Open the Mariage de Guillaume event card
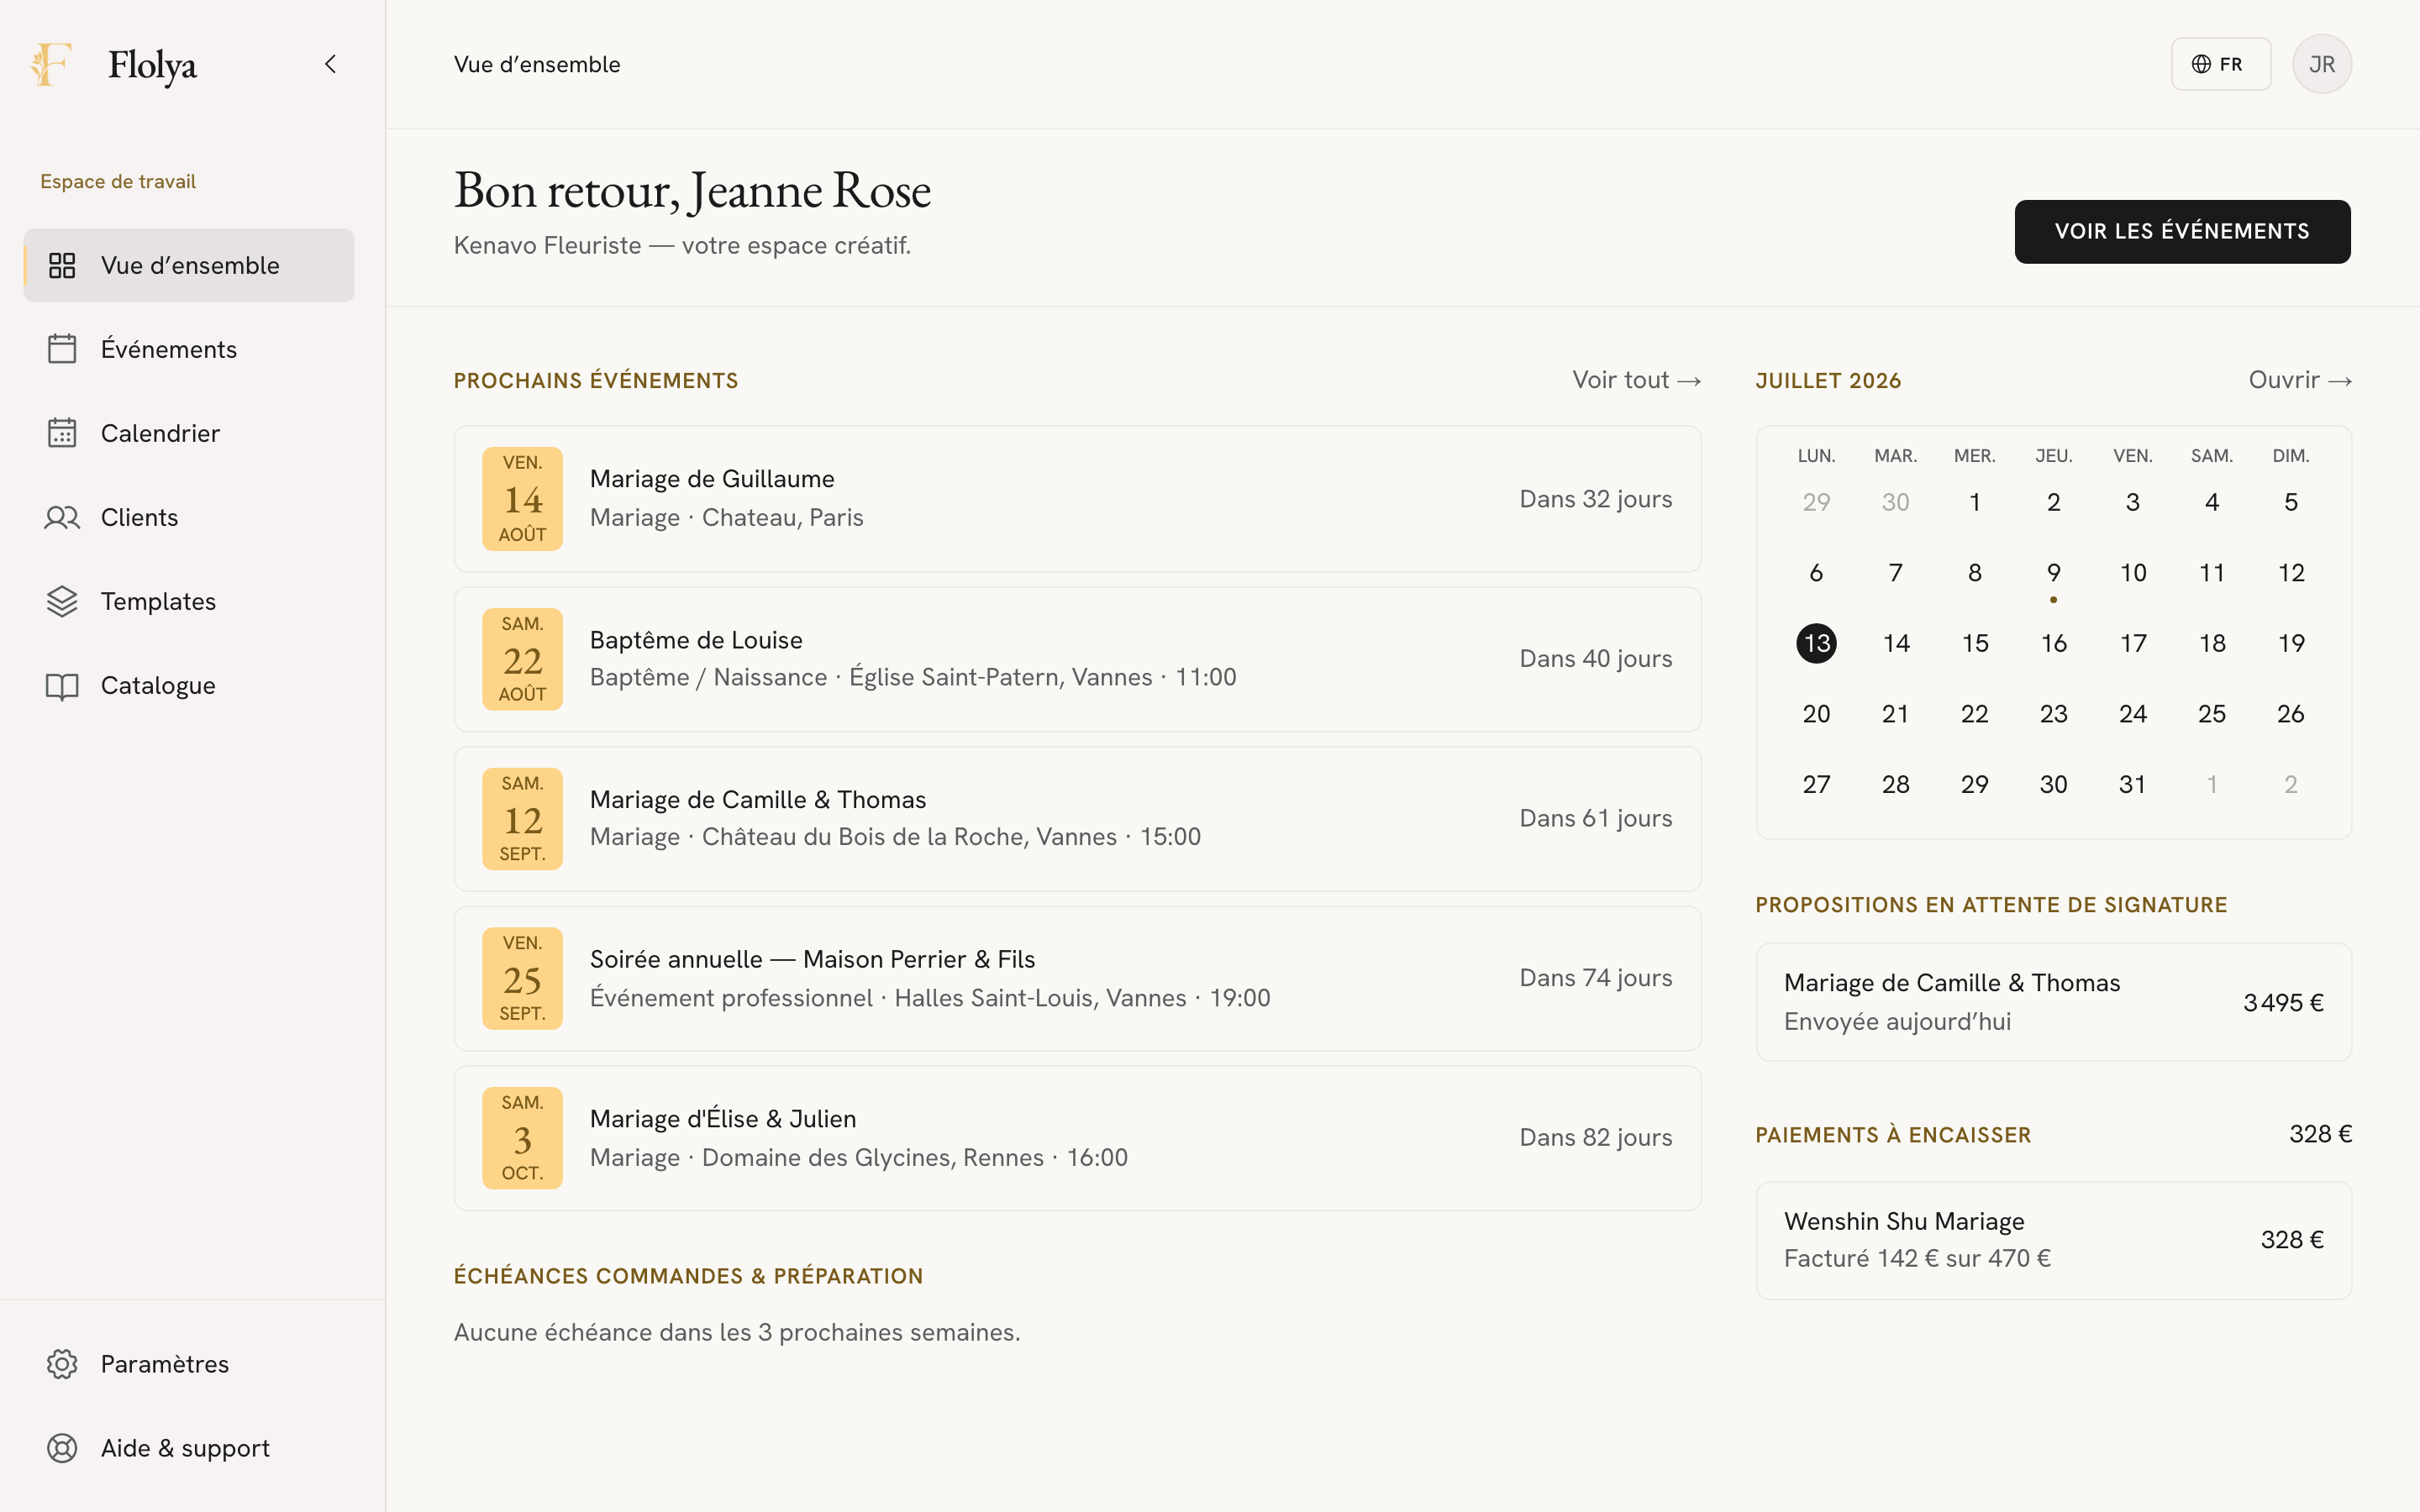This screenshot has width=2420, height=1512. 1077,499
